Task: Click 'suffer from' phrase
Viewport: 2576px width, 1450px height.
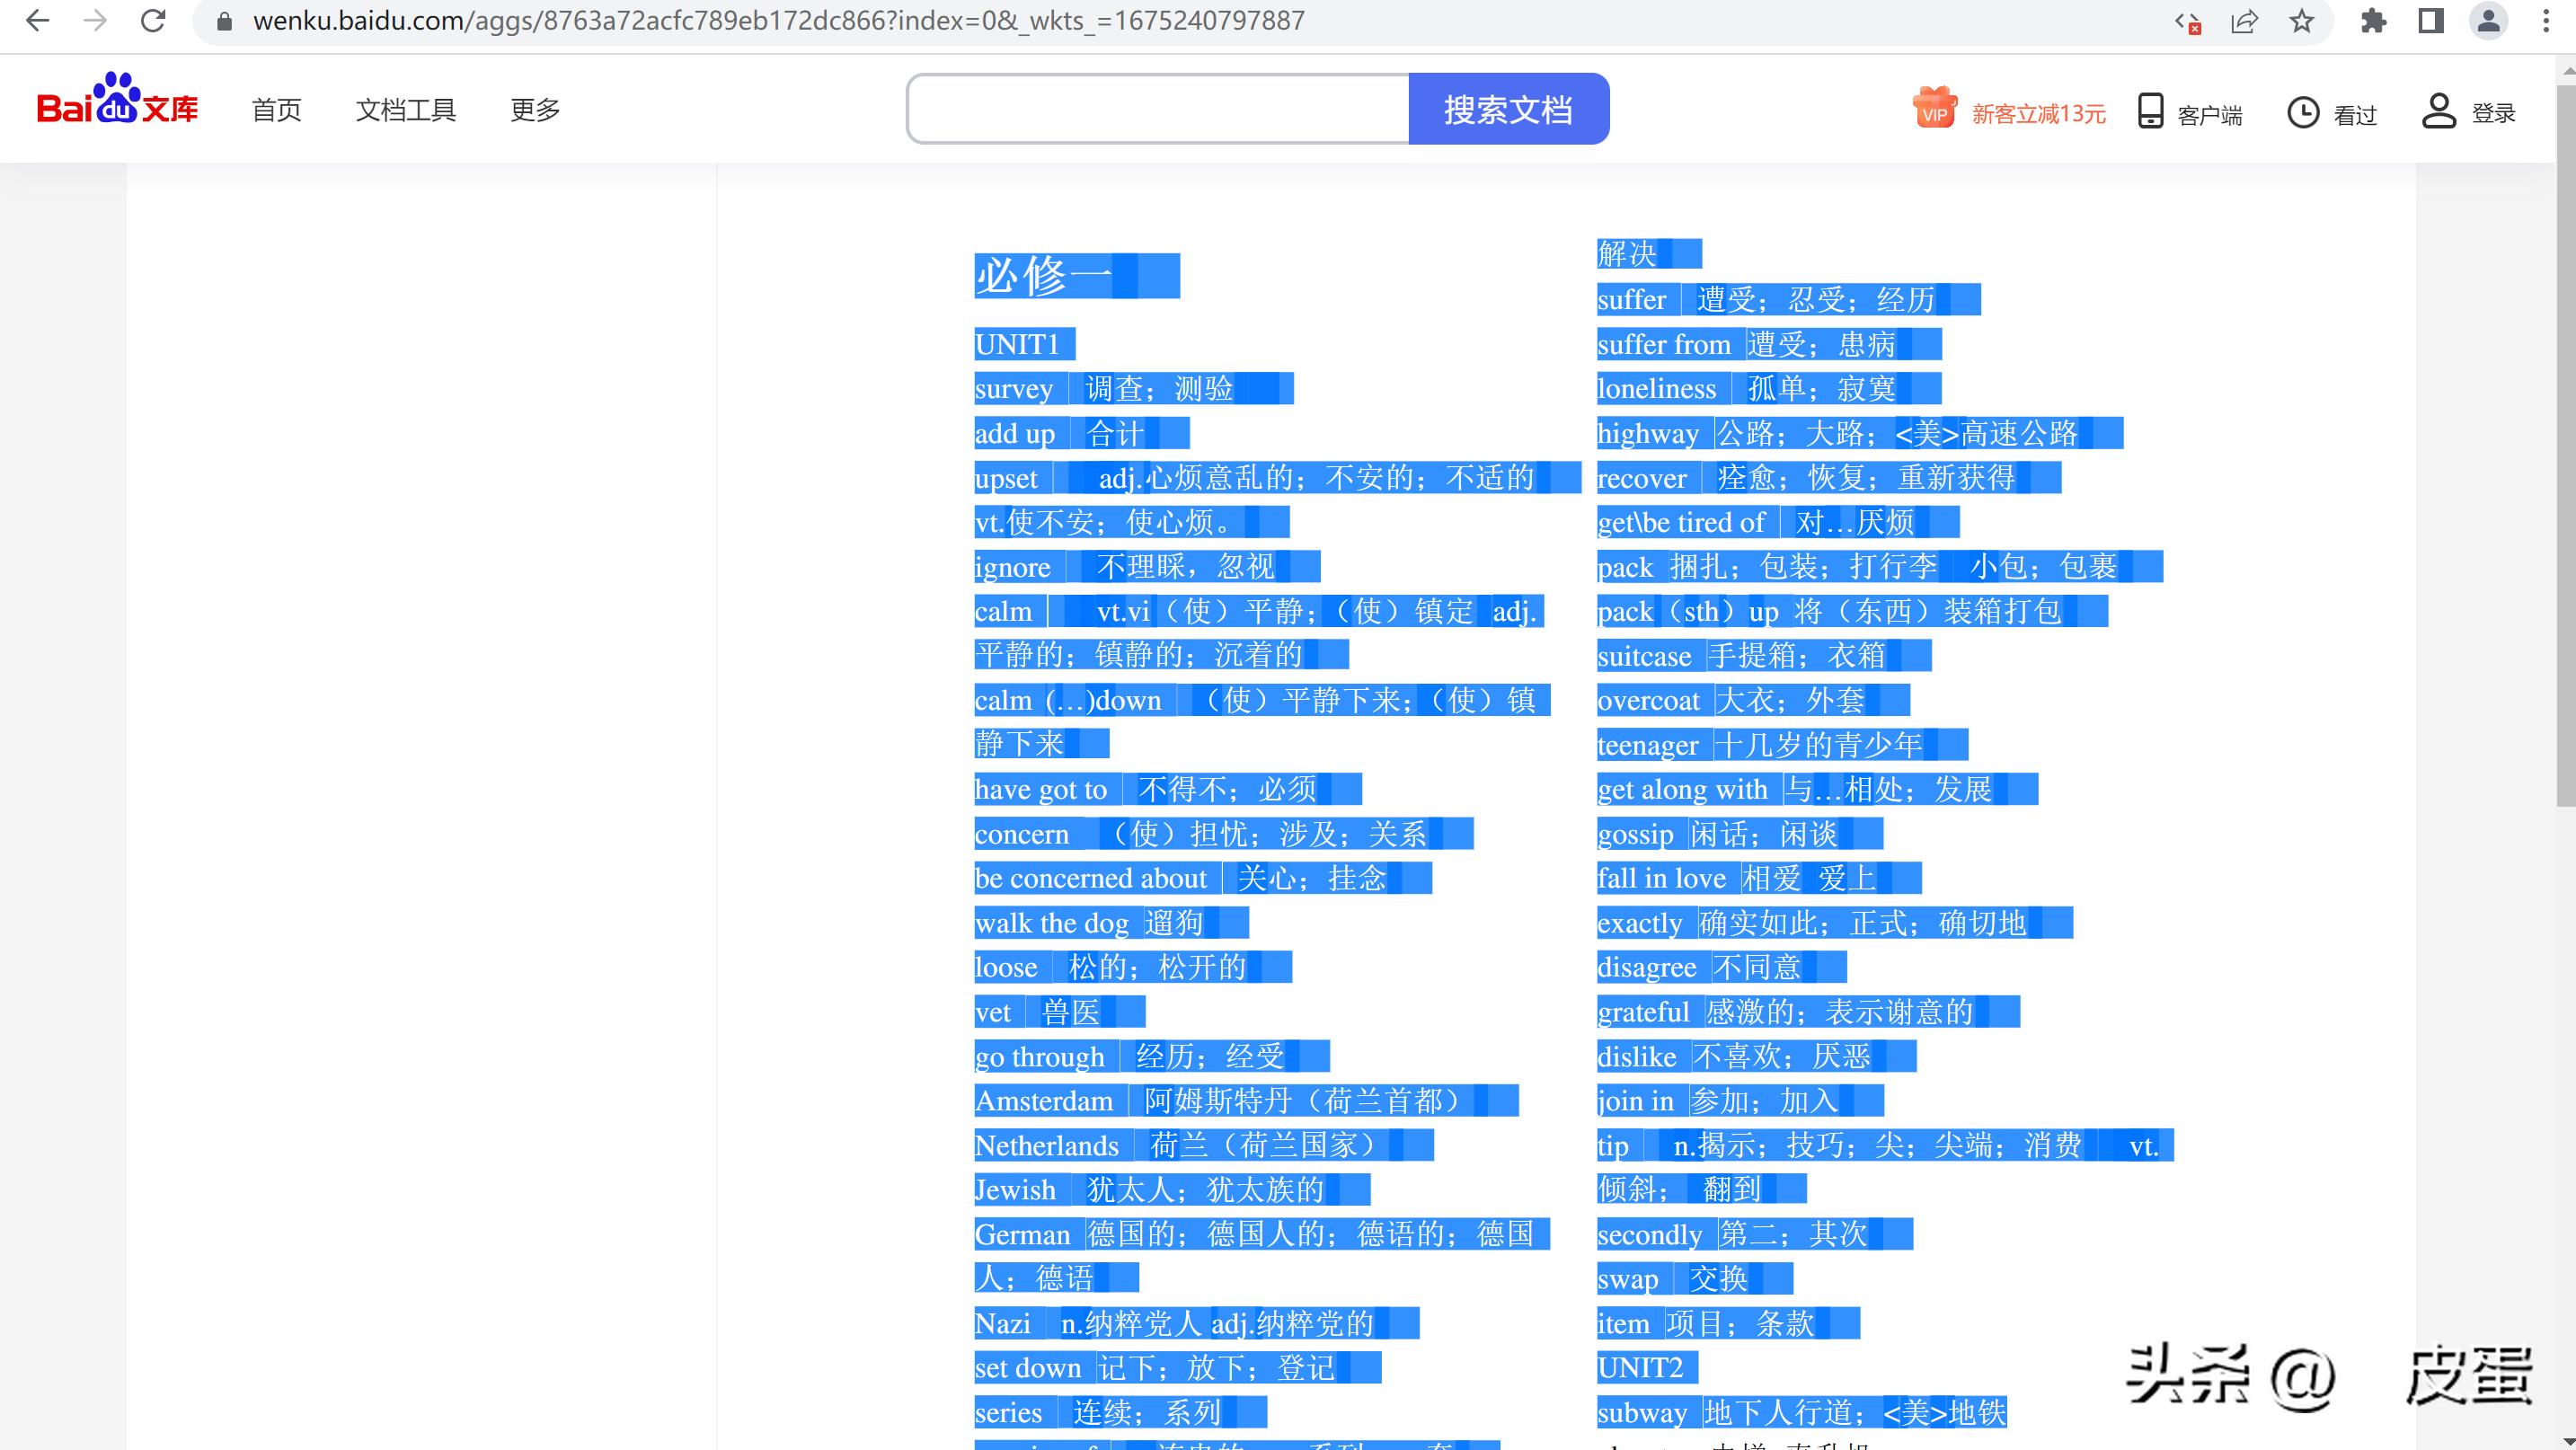Action: (1664, 344)
